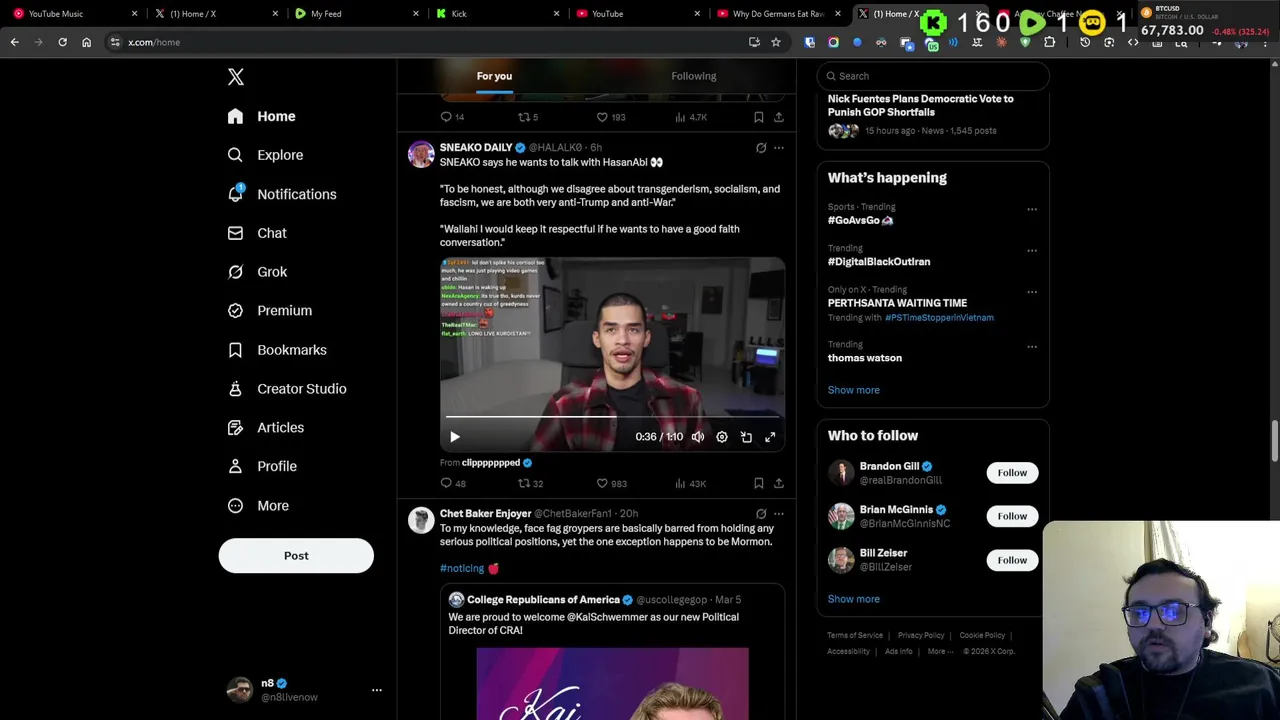Switch to For you tab
The width and height of the screenshot is (1280, 720).
tap(494, 76)
